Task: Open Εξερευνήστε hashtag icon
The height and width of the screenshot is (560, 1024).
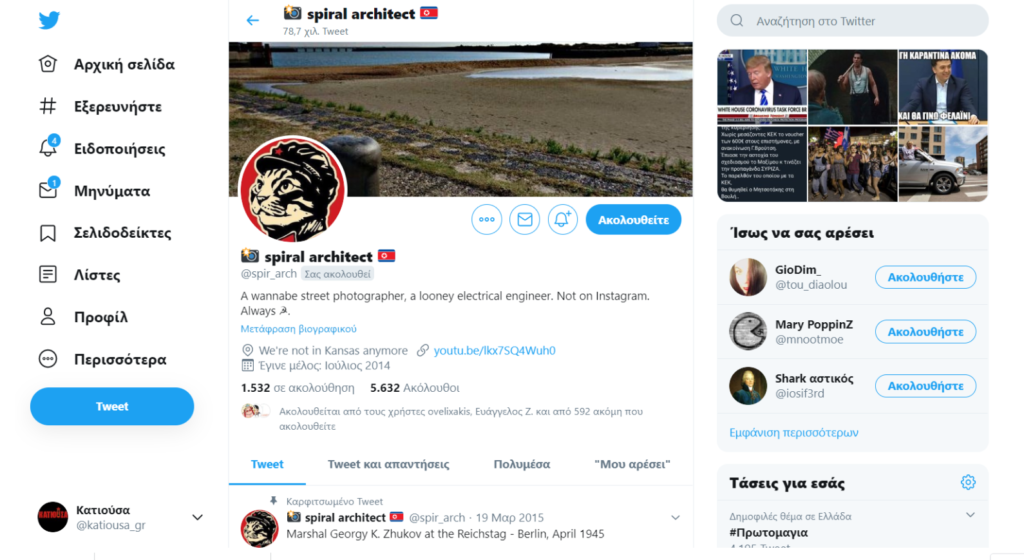Action: (x=48, y=106)
